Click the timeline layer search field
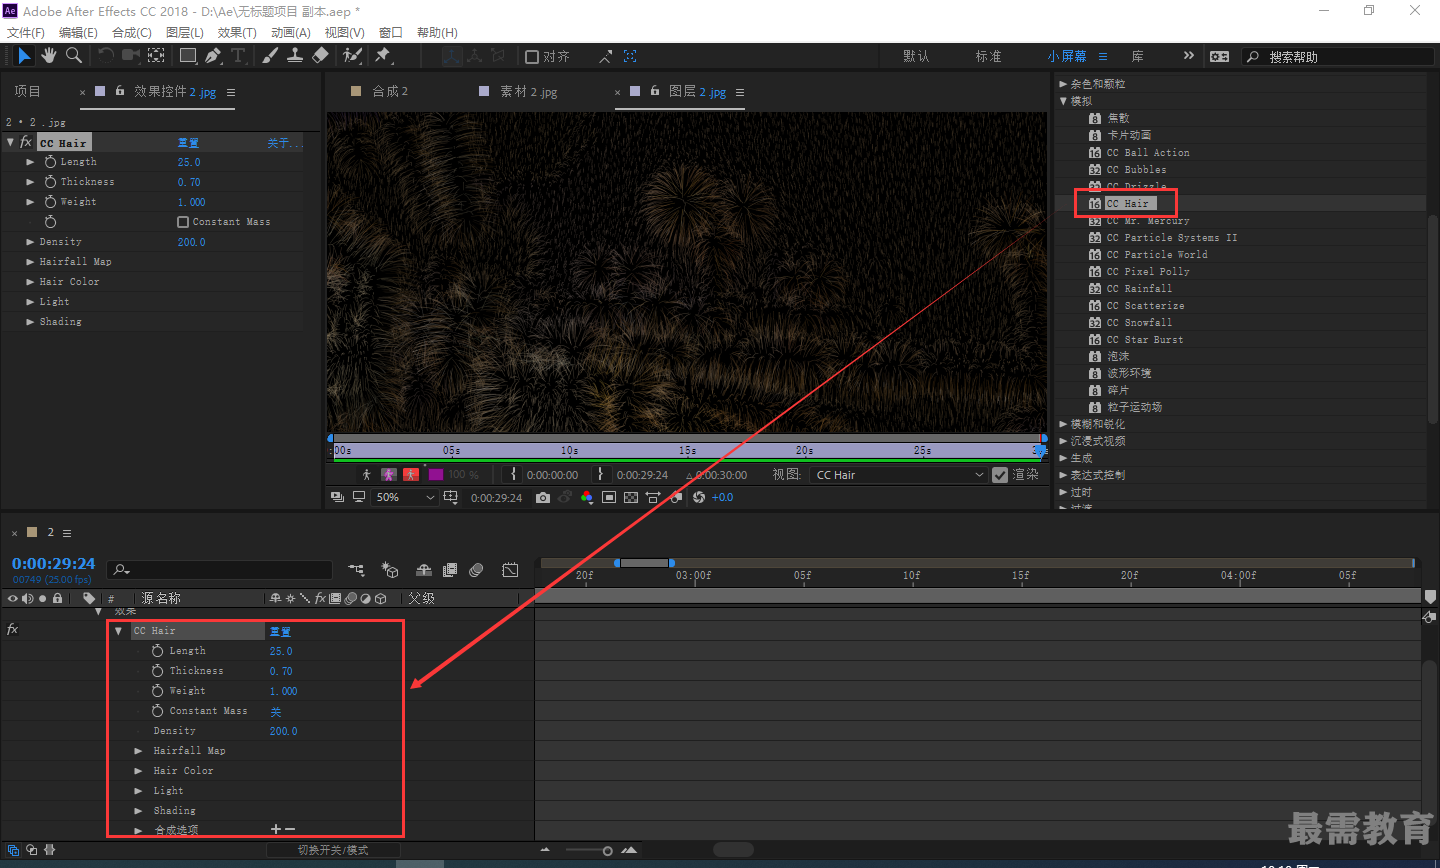1440x868 pixels. (x=220, y=570)
